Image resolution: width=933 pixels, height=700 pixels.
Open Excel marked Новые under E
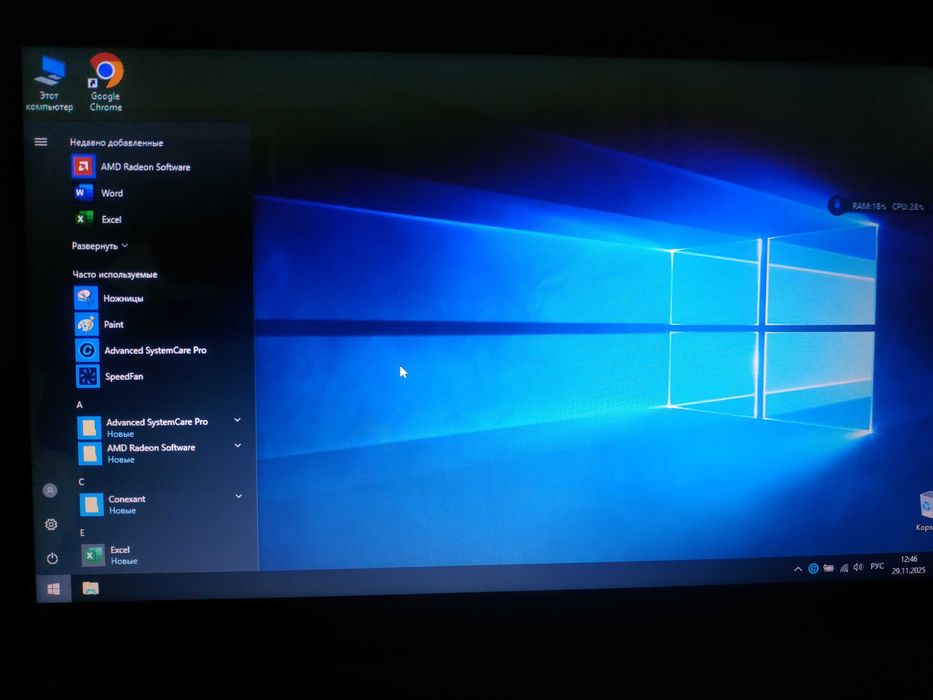(110, 555)
